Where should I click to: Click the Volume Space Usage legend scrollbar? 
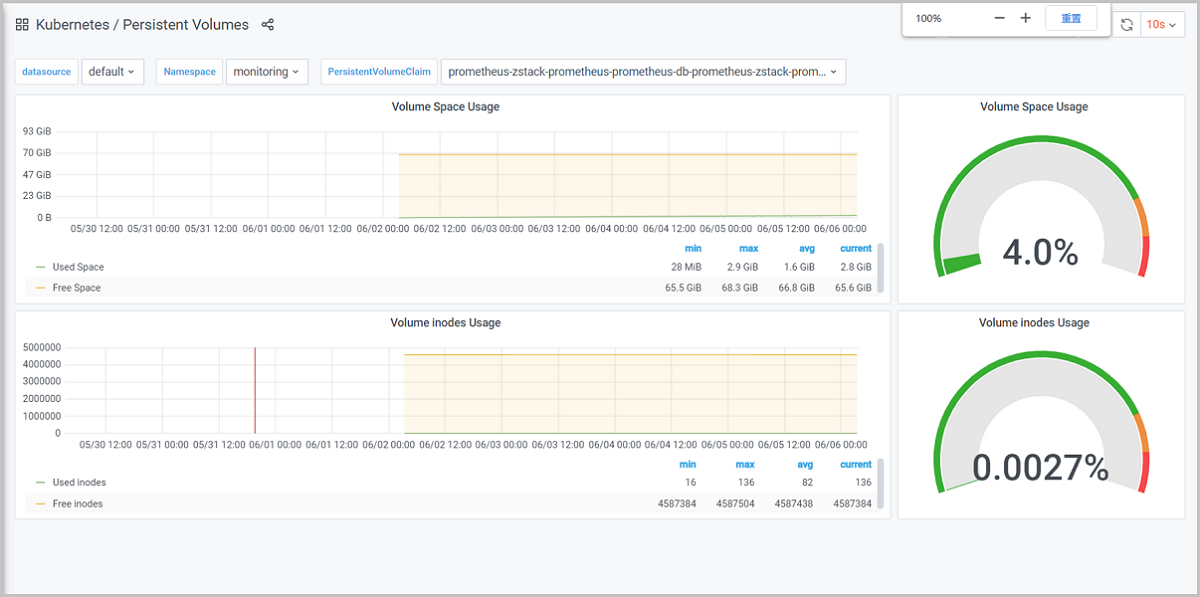881,267
